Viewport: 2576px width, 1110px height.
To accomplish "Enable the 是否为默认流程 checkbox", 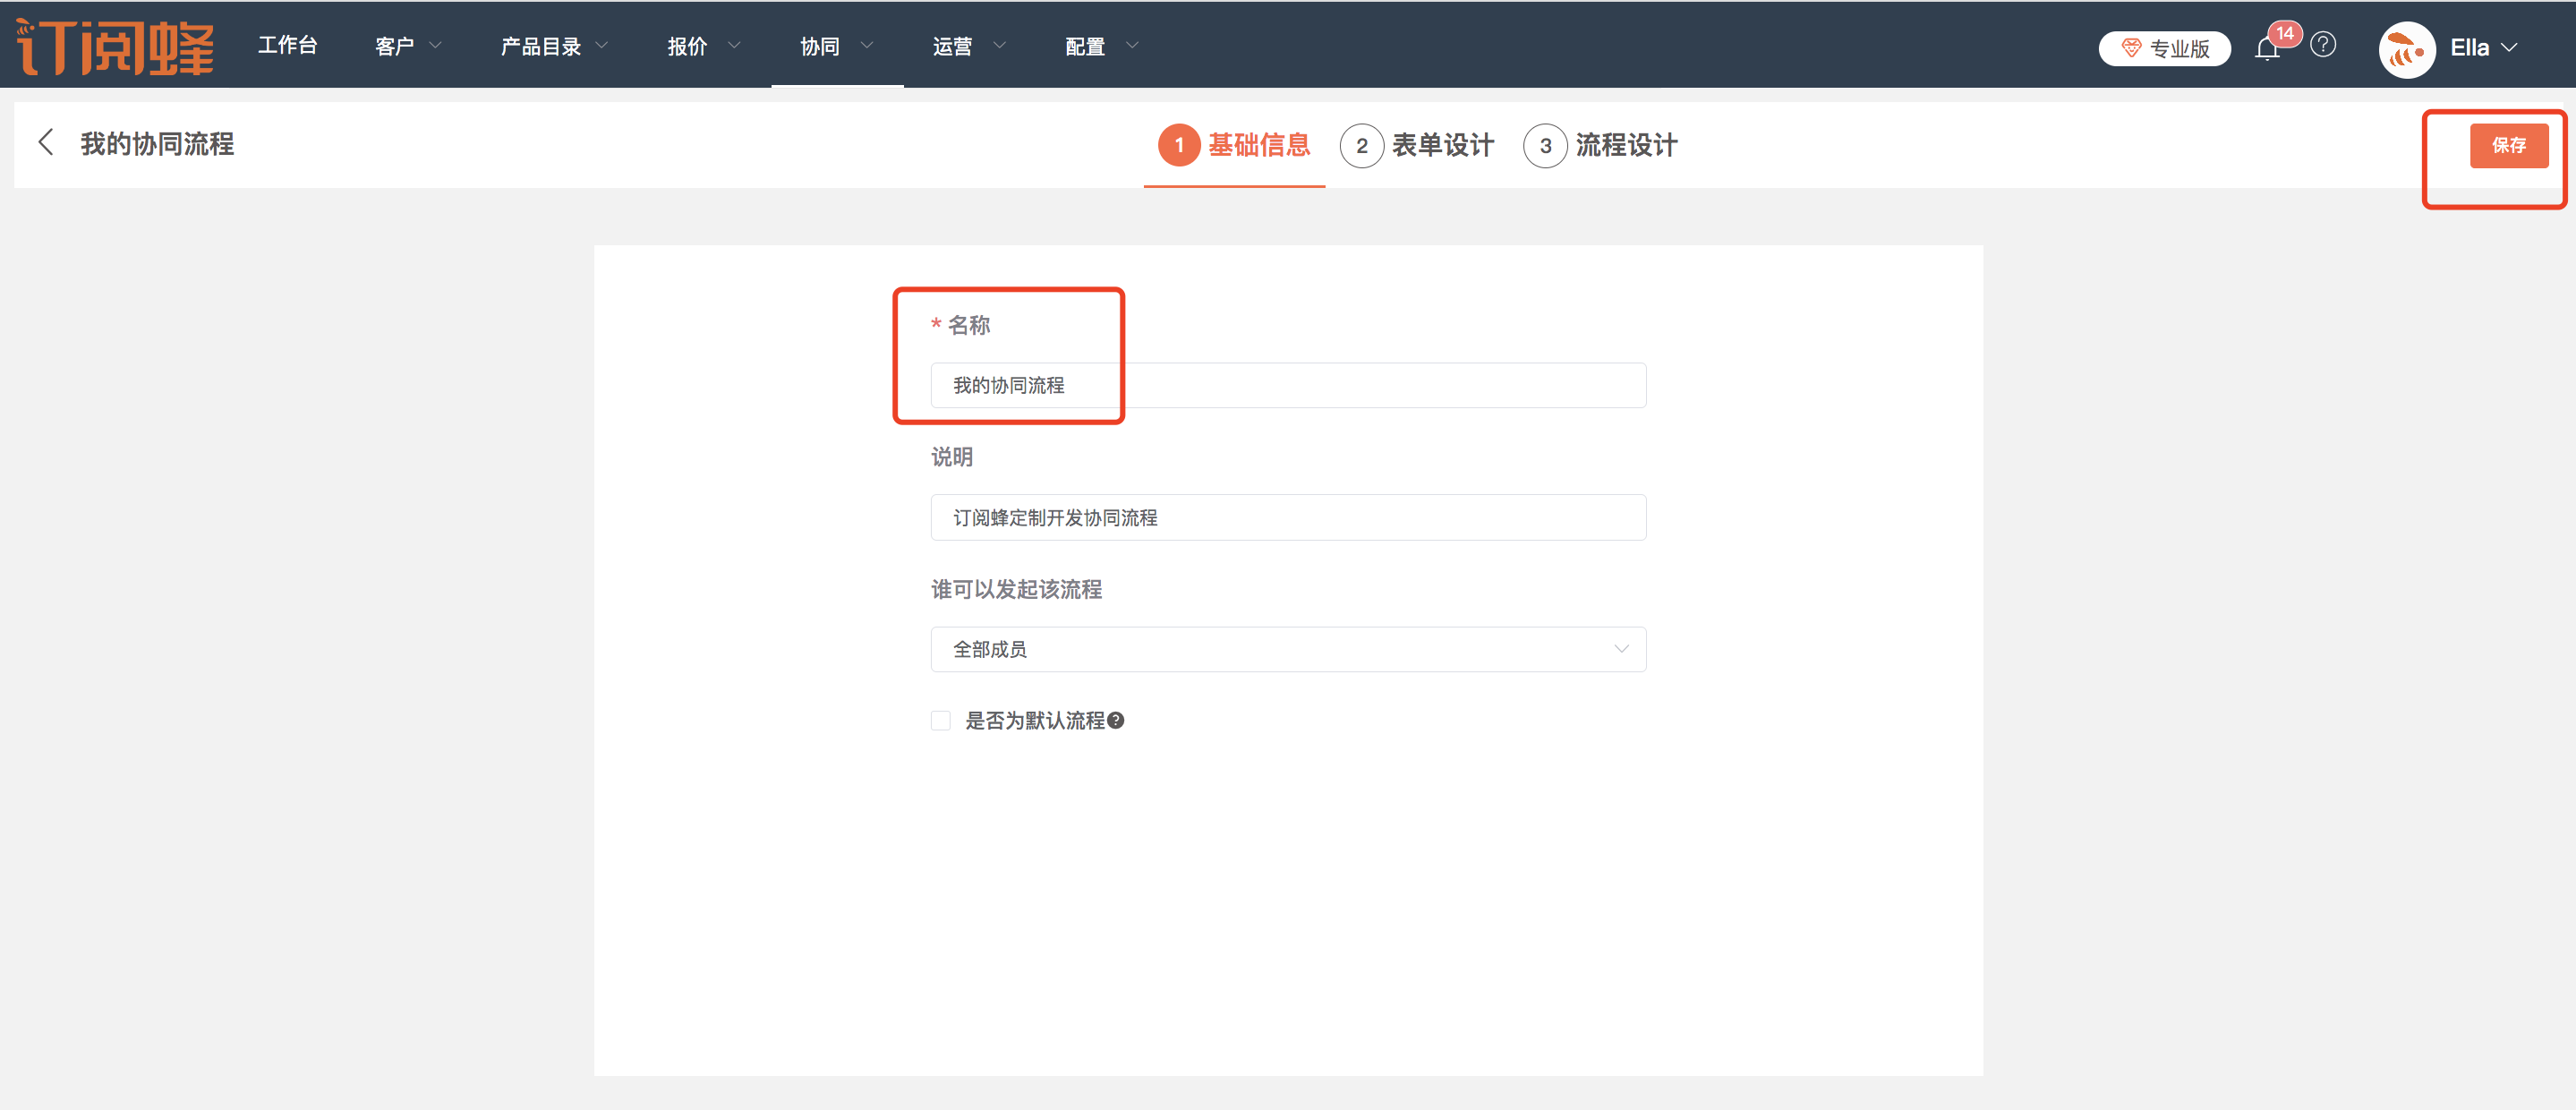I will click(940, 720).
